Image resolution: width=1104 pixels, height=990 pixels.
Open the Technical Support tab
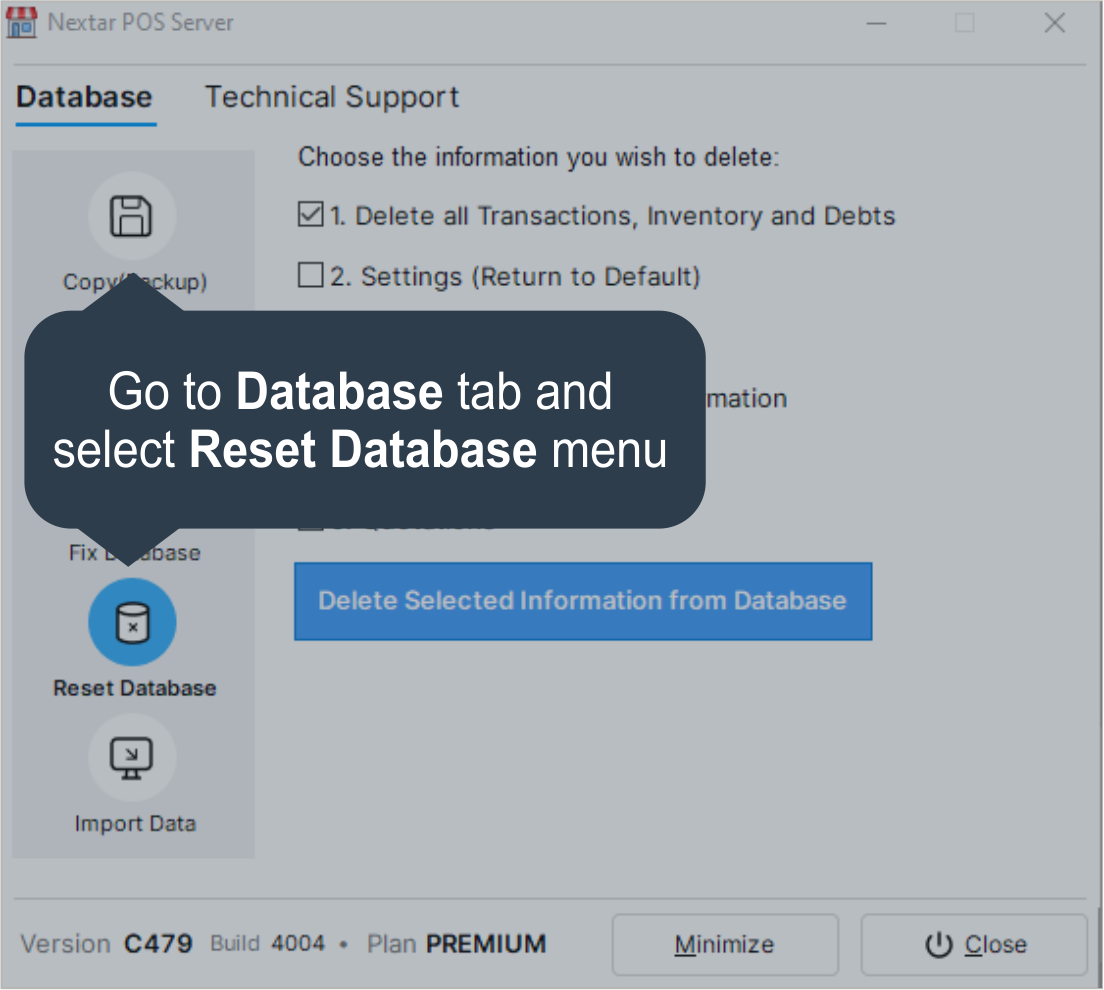(x=332, y=97)
